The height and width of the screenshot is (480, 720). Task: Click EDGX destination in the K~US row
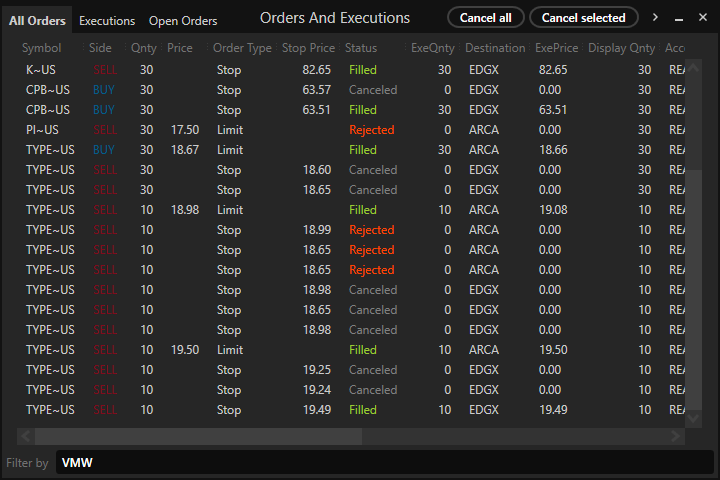(x=484, y=70)
